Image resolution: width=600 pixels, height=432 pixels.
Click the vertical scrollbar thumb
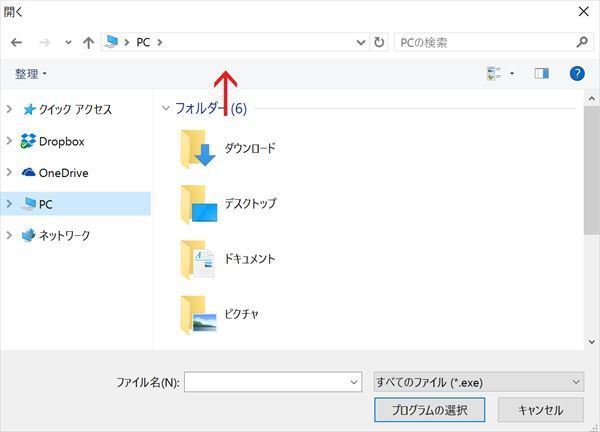(592, 170)
